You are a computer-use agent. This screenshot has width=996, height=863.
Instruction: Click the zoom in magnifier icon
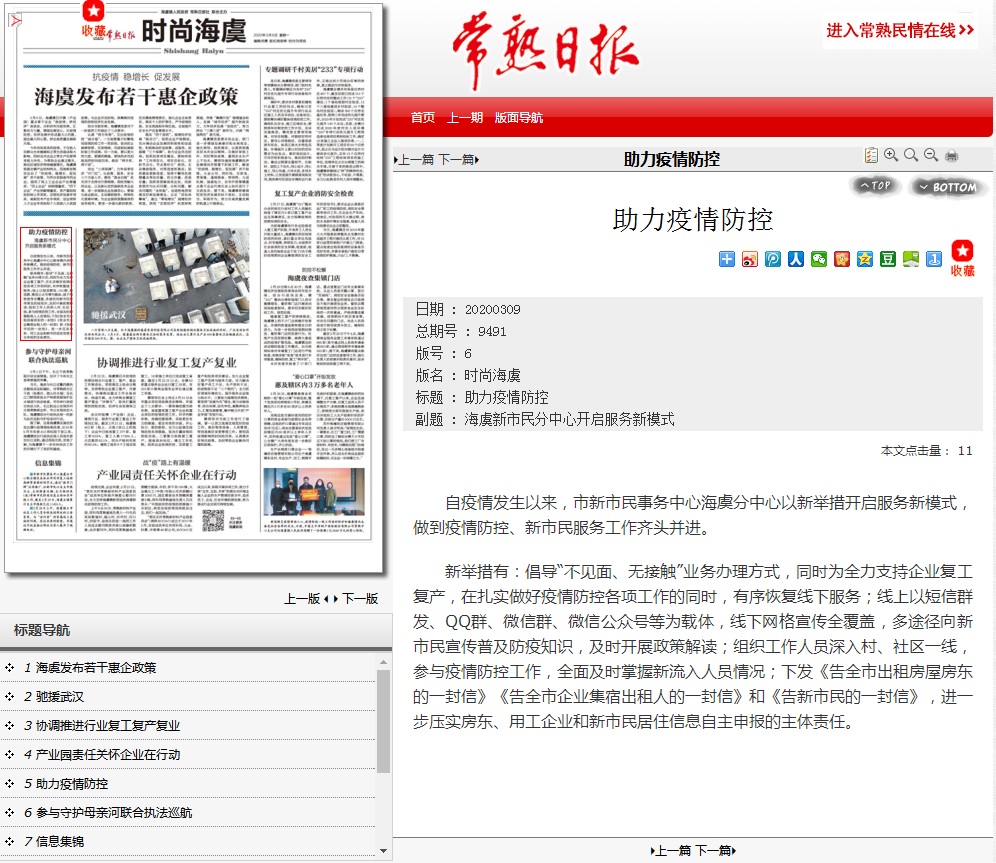tap(891, 155)
